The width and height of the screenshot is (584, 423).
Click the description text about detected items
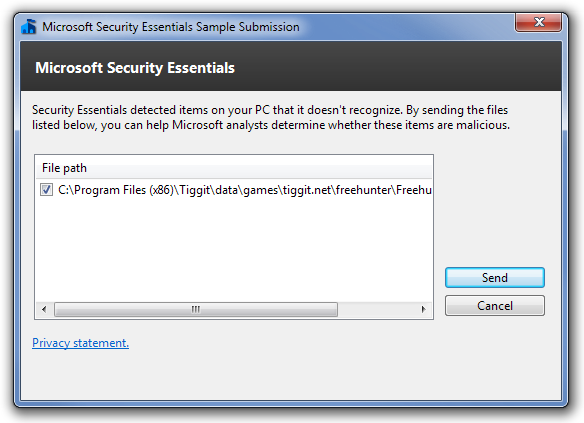(x=270, y=117)
